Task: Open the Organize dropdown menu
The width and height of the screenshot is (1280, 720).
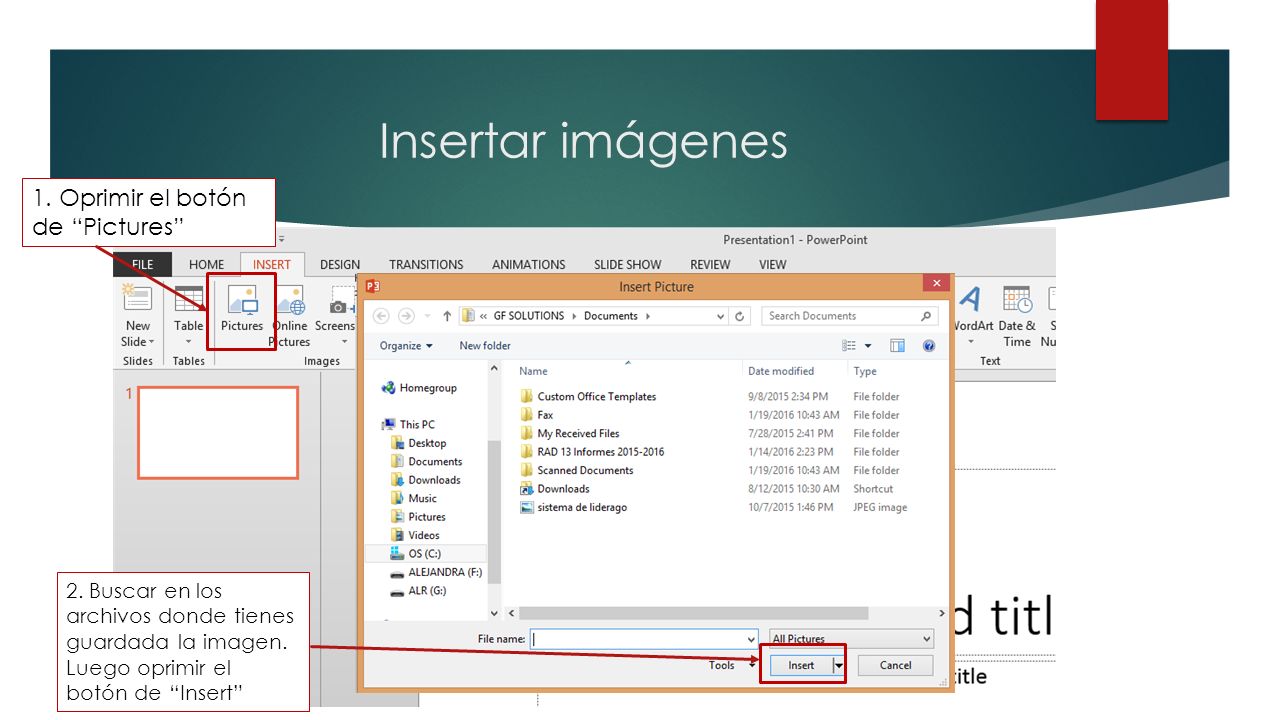Action: pyautogui.click(x=406, y=346)
